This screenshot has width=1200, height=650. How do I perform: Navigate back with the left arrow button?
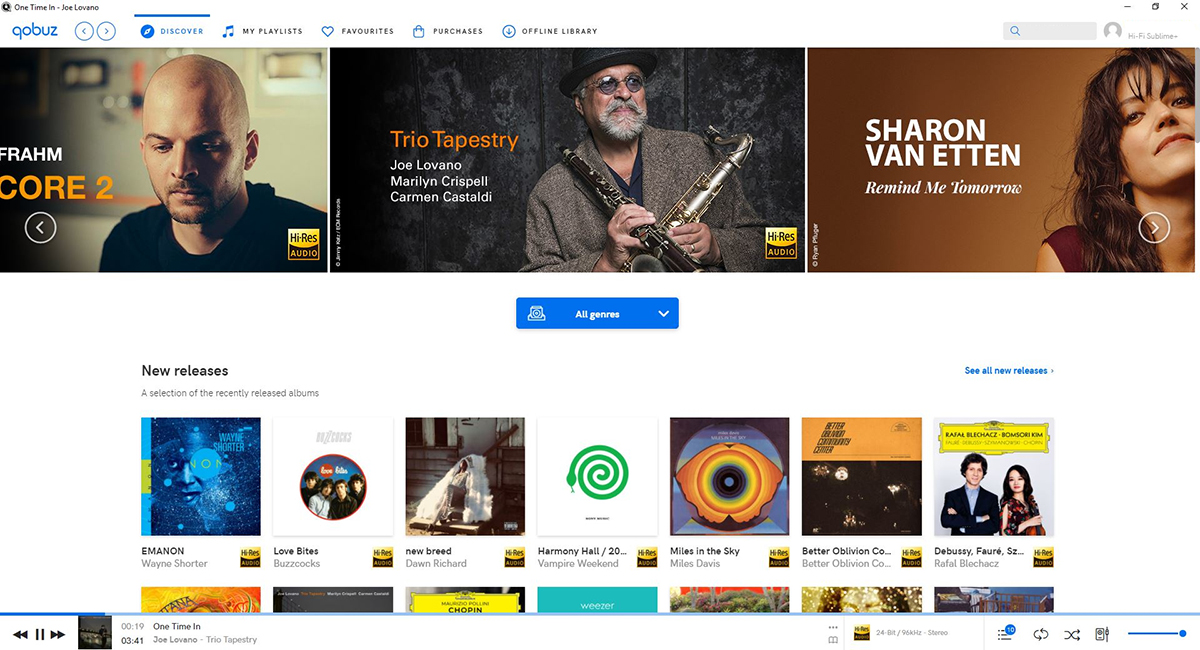tap(84, 31)
